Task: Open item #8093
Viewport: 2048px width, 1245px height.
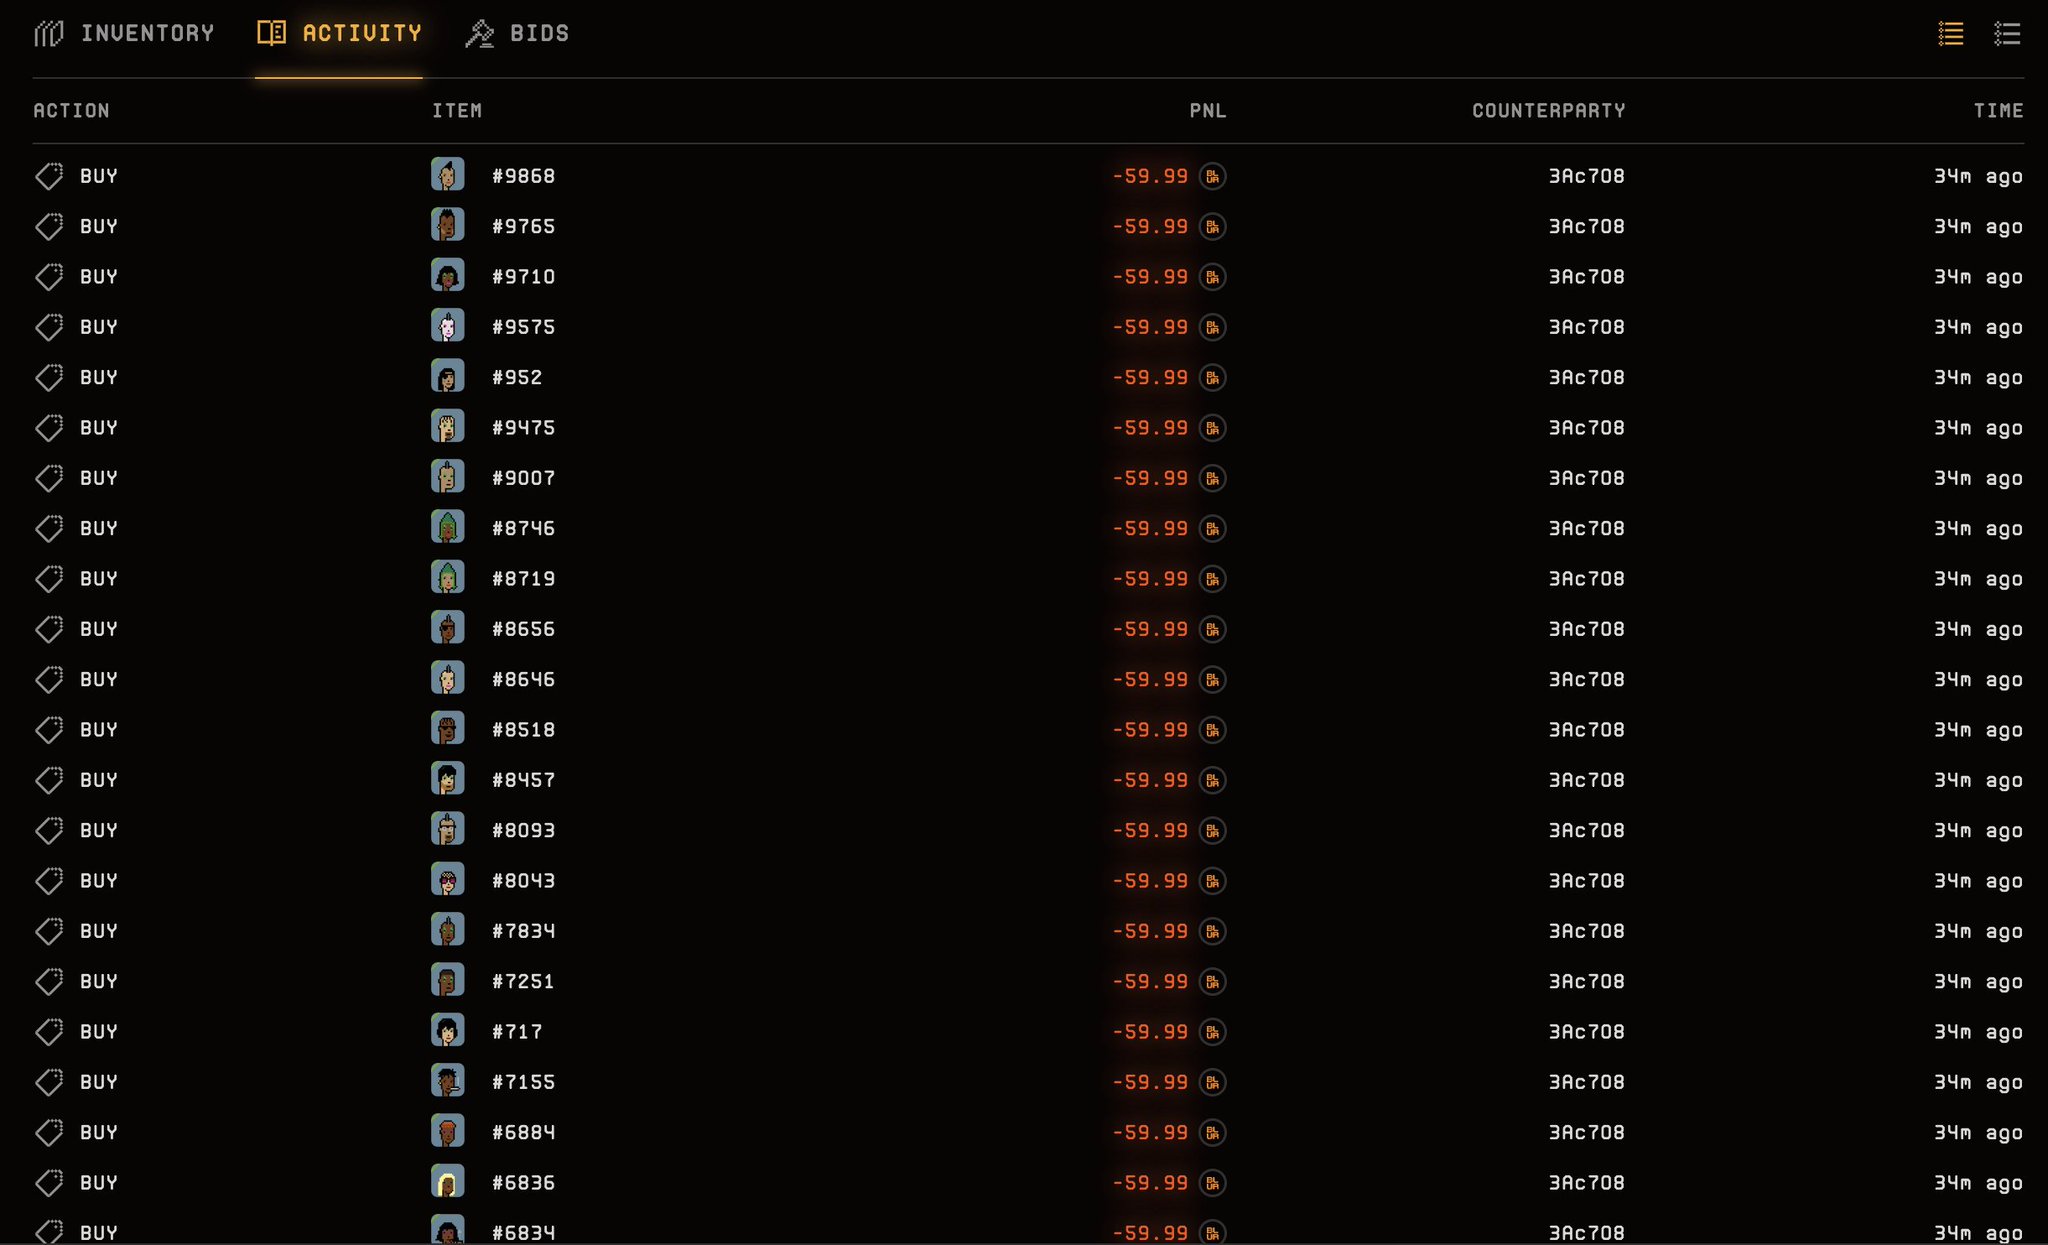Action: tap(523, 830)
